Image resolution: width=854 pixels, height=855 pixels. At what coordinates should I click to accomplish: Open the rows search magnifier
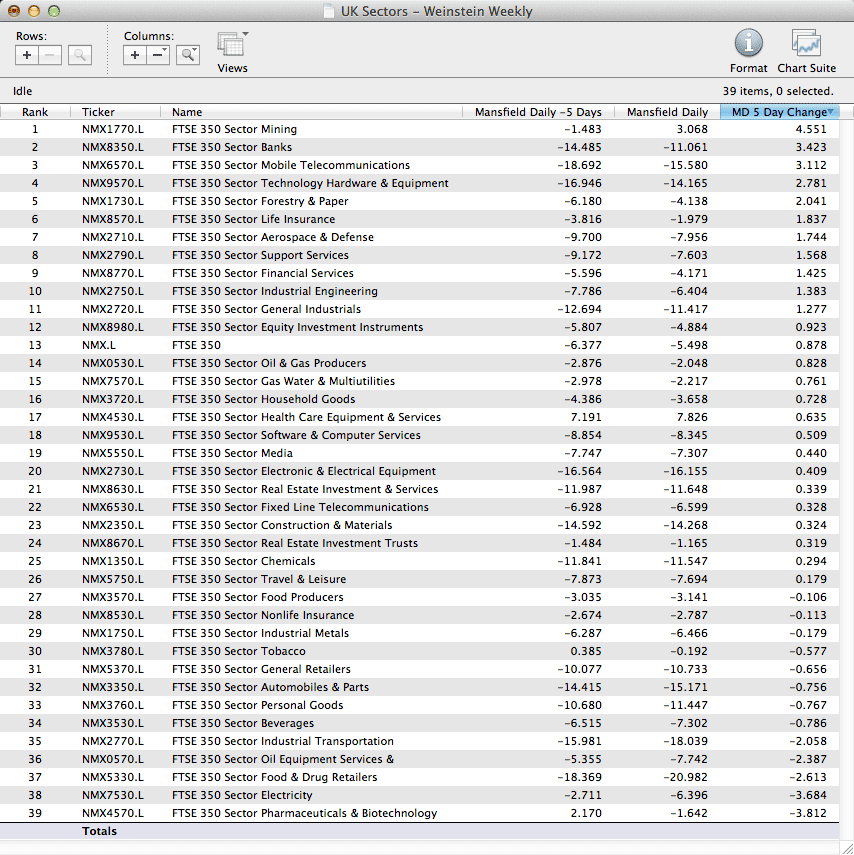pyautogui.click(x=80, y=56)
